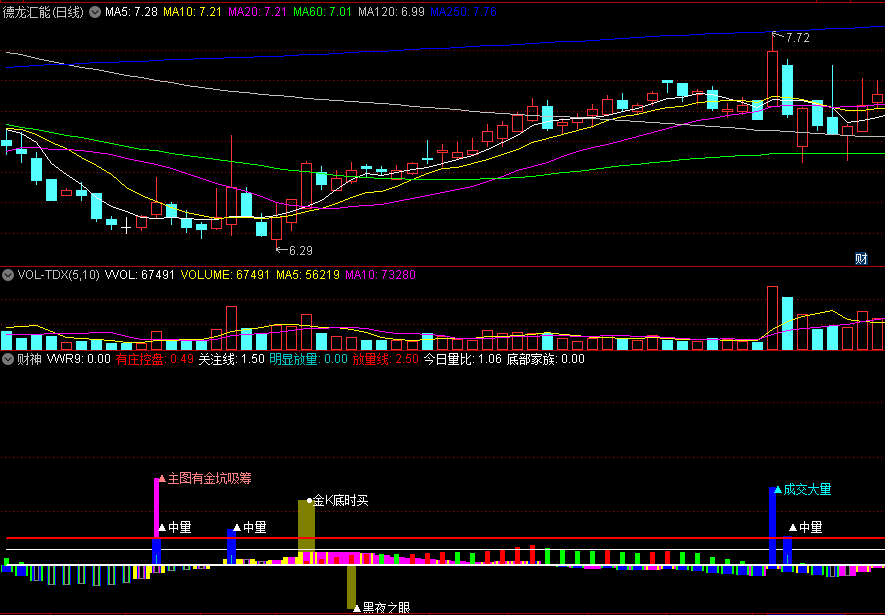Viewport: 885px width, 615px height.
Task: Click the 底部家族: 0.00 label
Action: point(545,359)
